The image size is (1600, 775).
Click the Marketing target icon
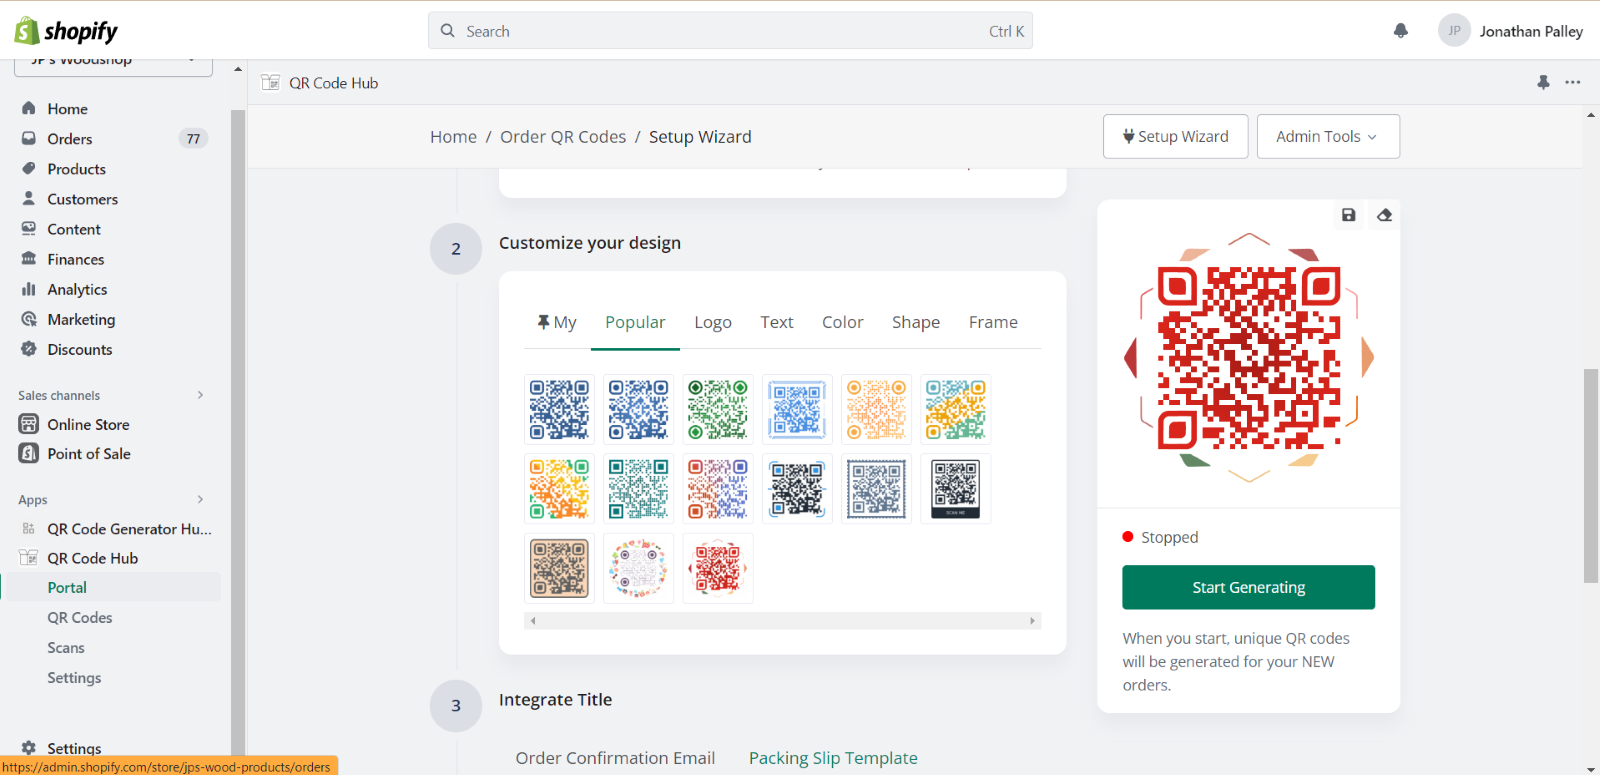coord(29,319)
